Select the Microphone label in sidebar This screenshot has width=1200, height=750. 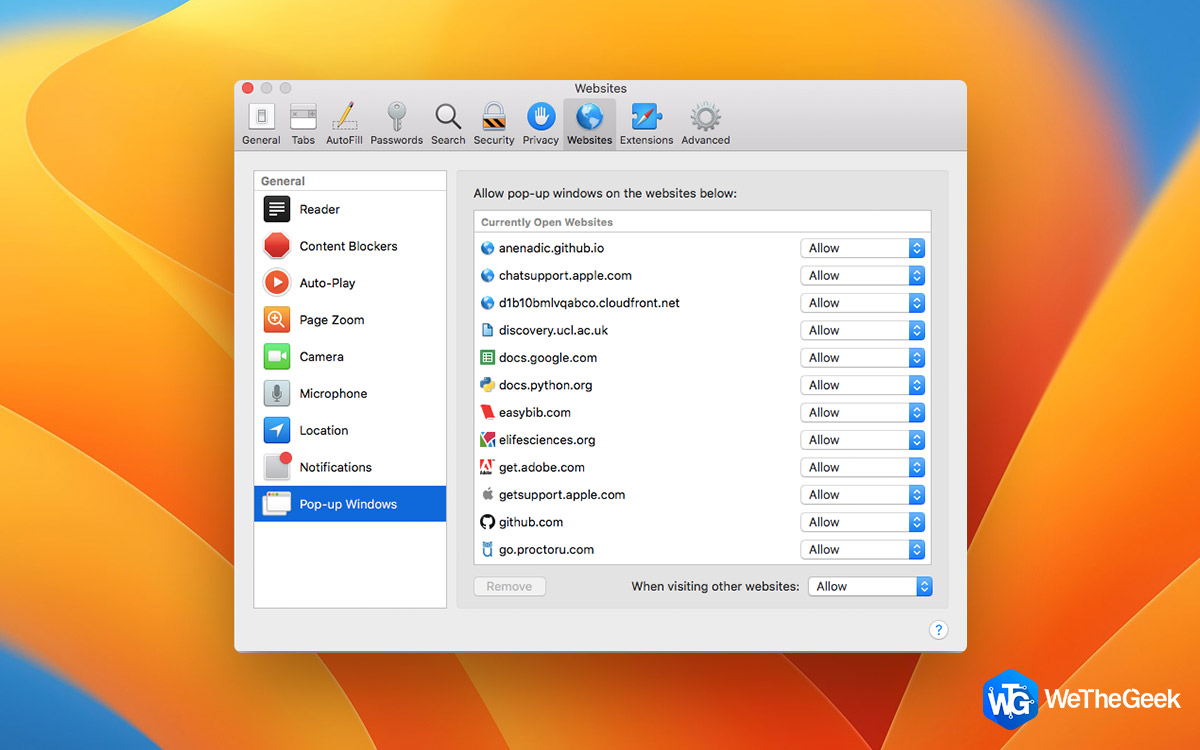(x=334, y=394)
